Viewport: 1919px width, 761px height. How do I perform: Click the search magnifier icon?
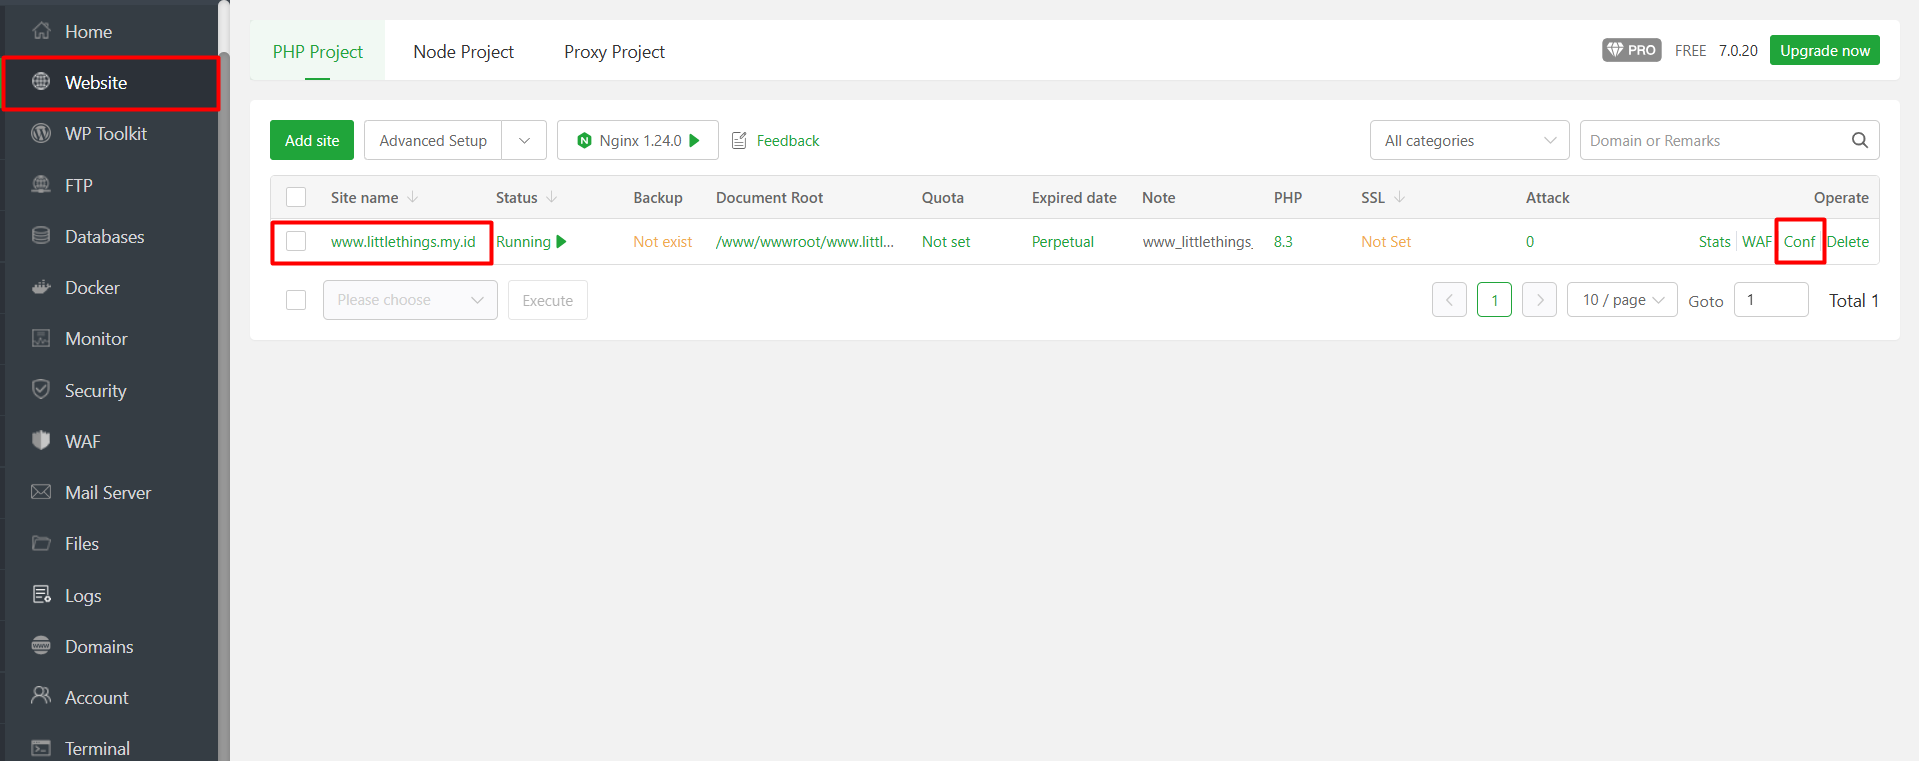click(1859, 141)
